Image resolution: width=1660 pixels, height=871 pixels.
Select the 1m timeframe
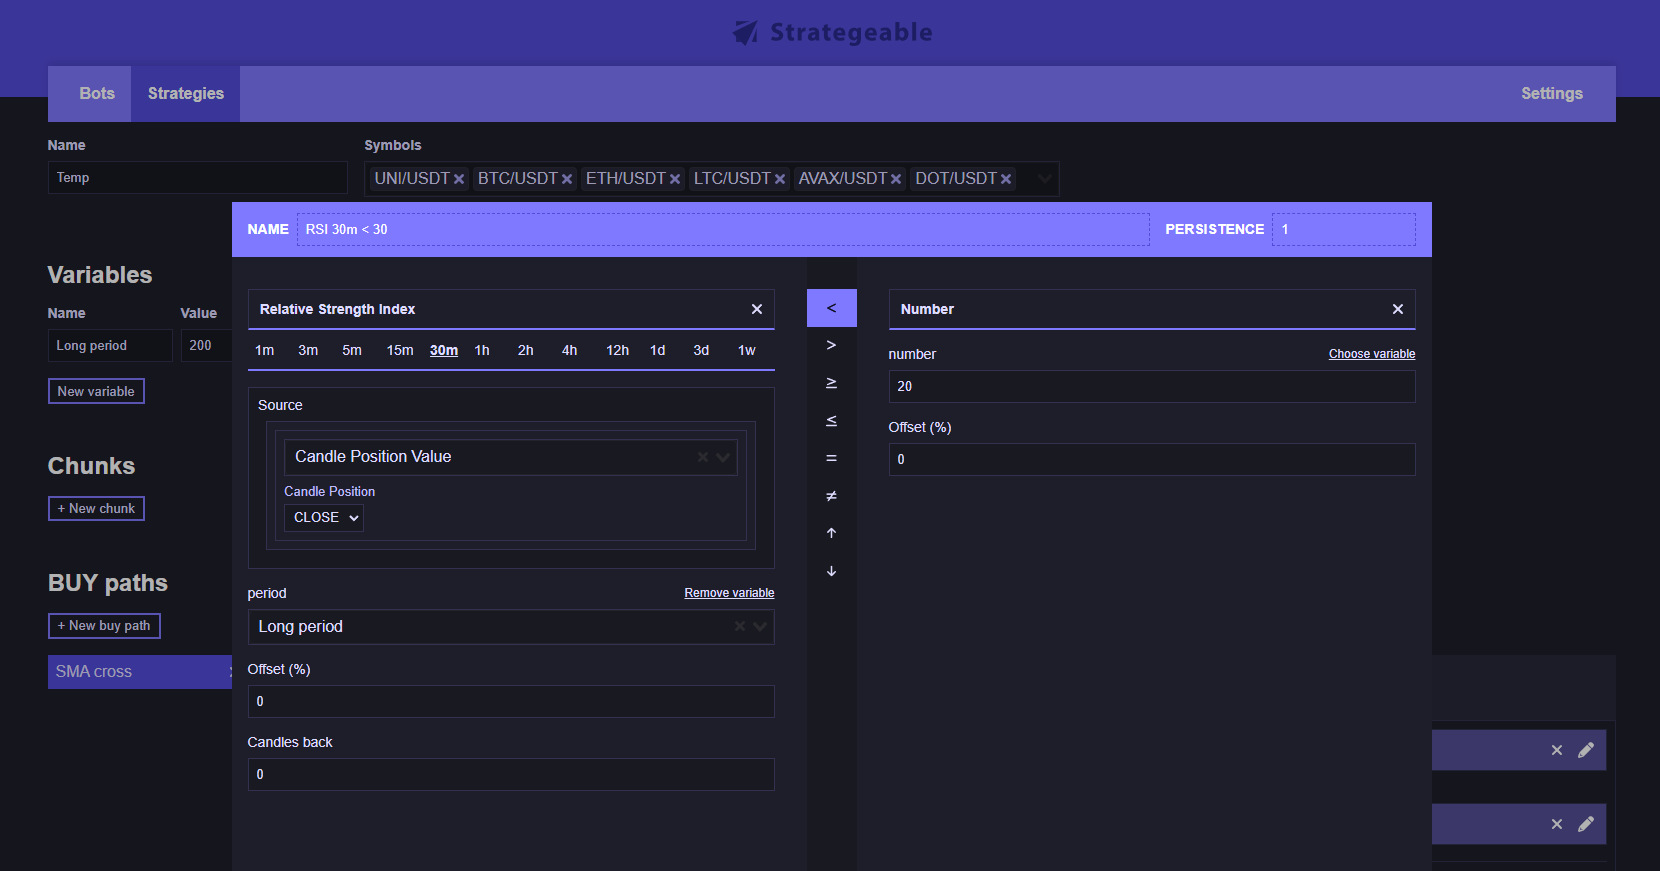pyautogui.click(x=265, y=351)
